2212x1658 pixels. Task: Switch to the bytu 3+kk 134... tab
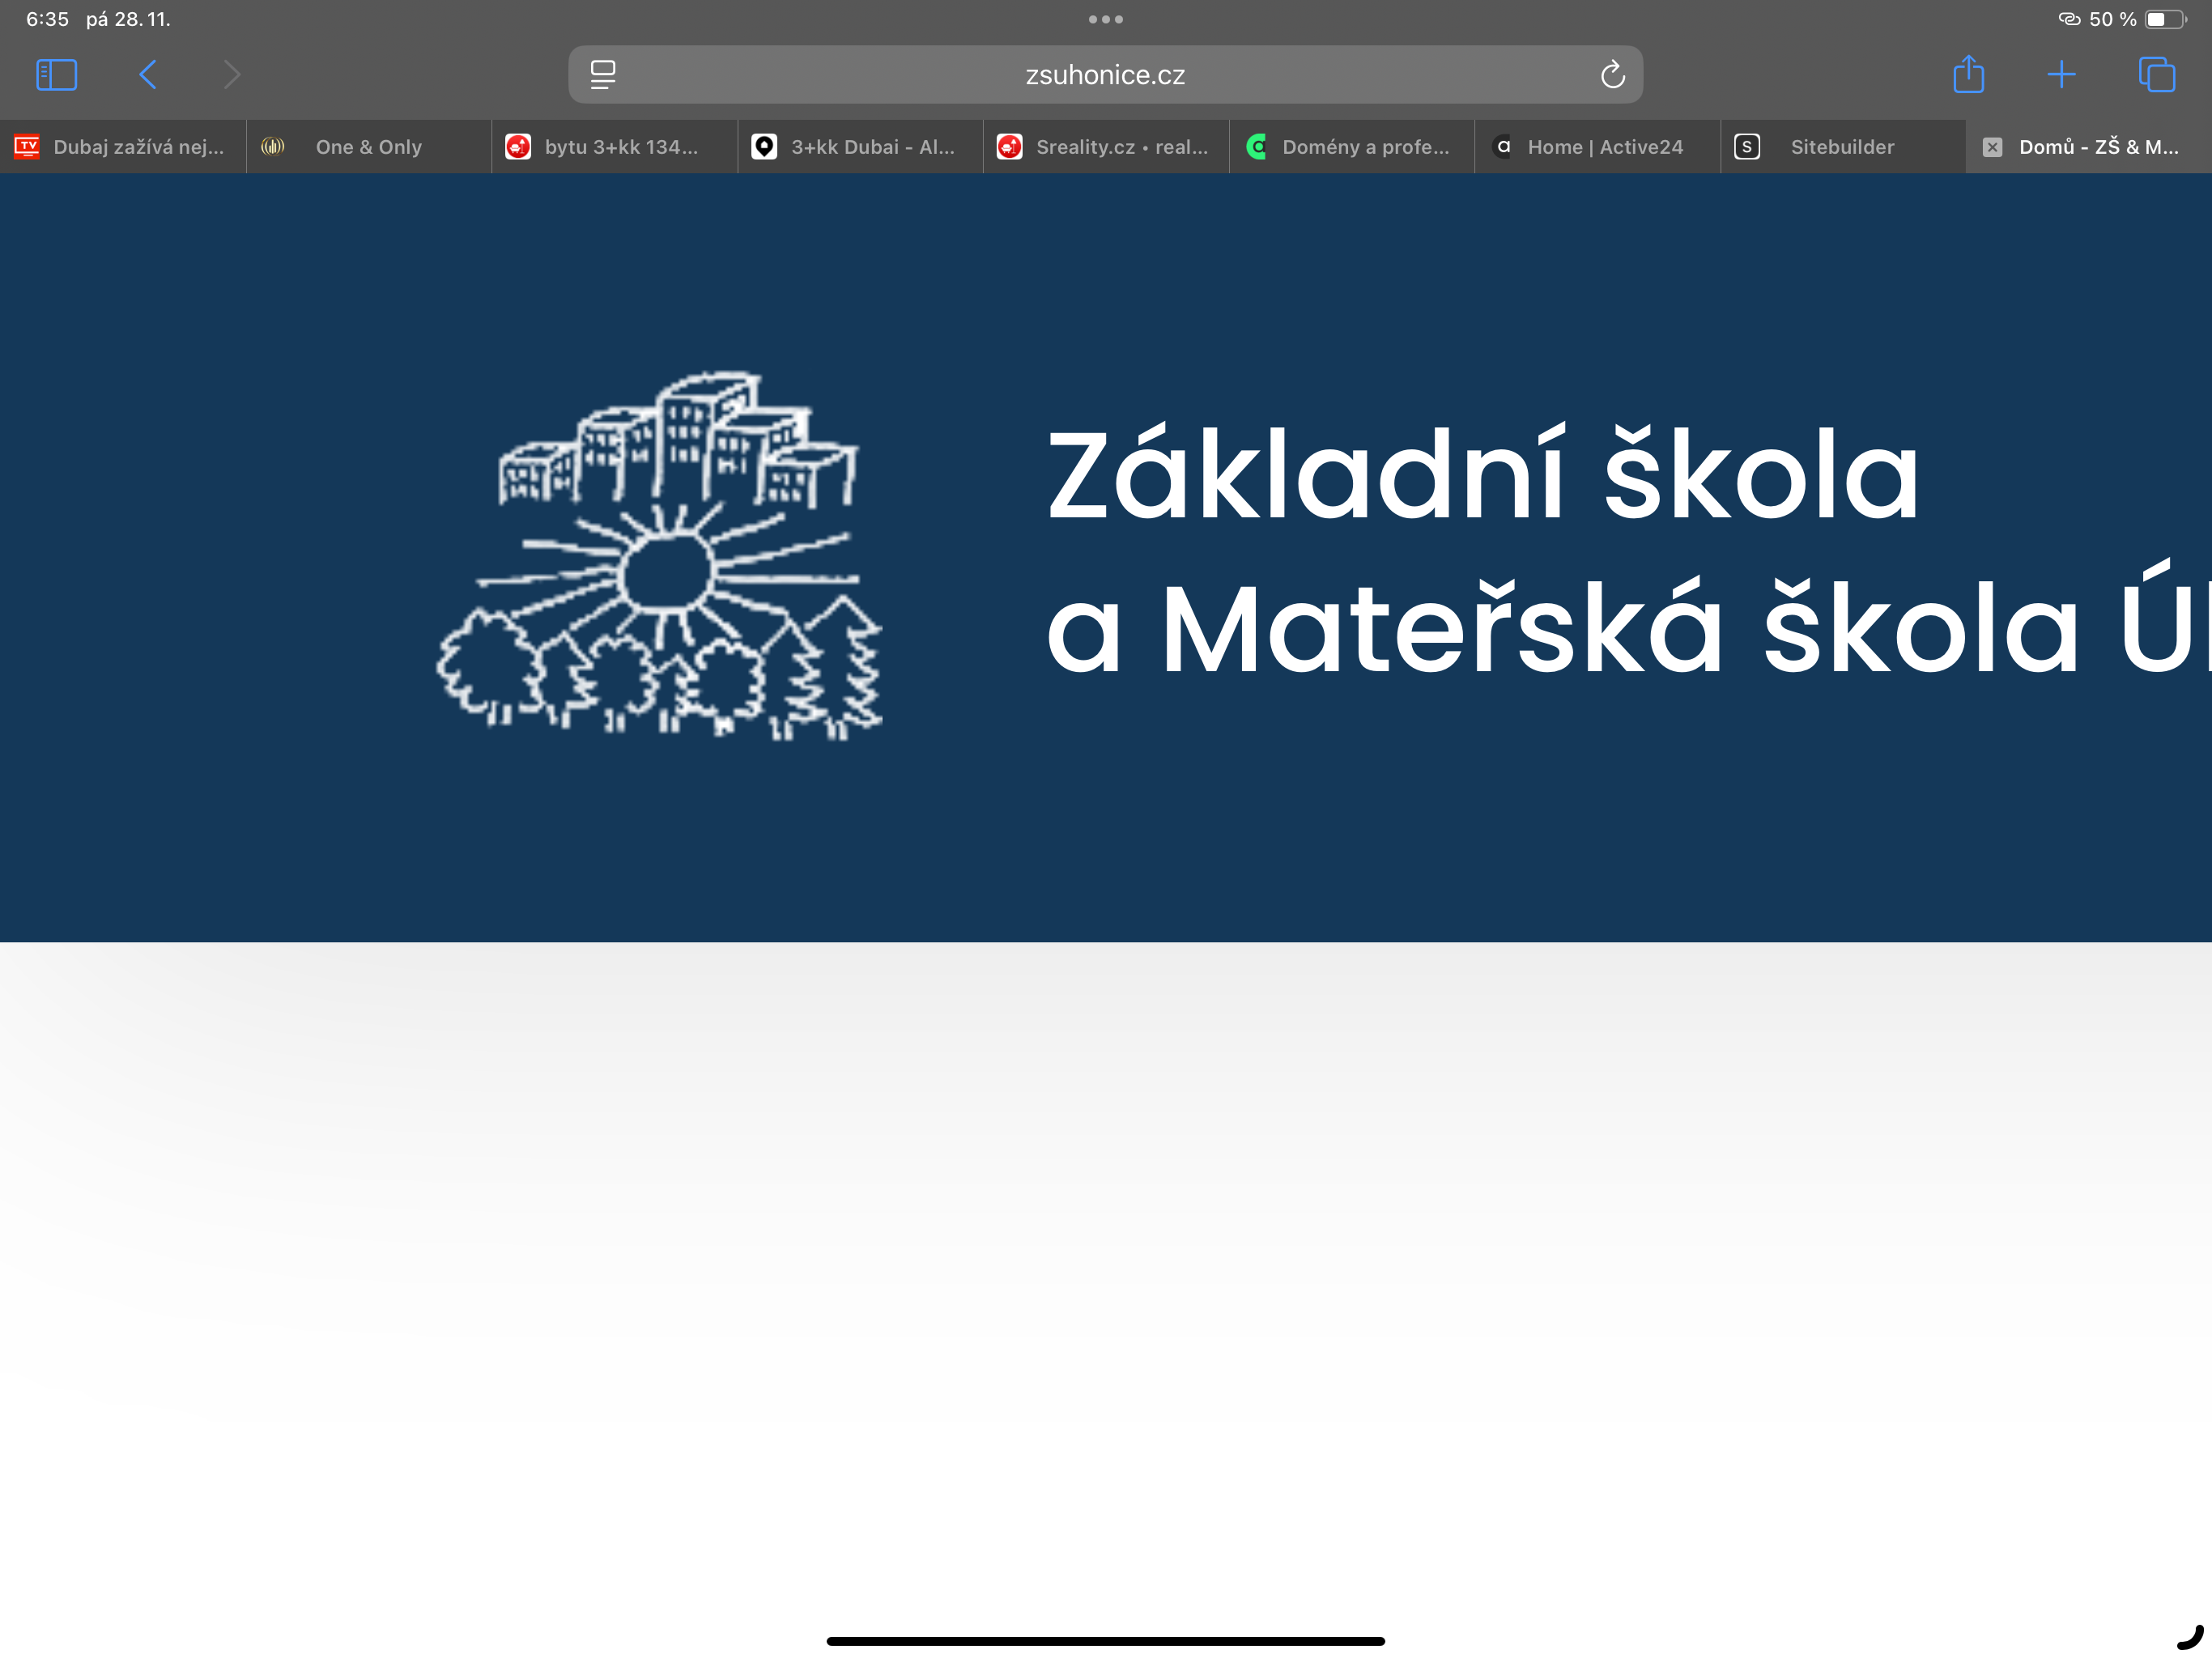pos(614,147)
